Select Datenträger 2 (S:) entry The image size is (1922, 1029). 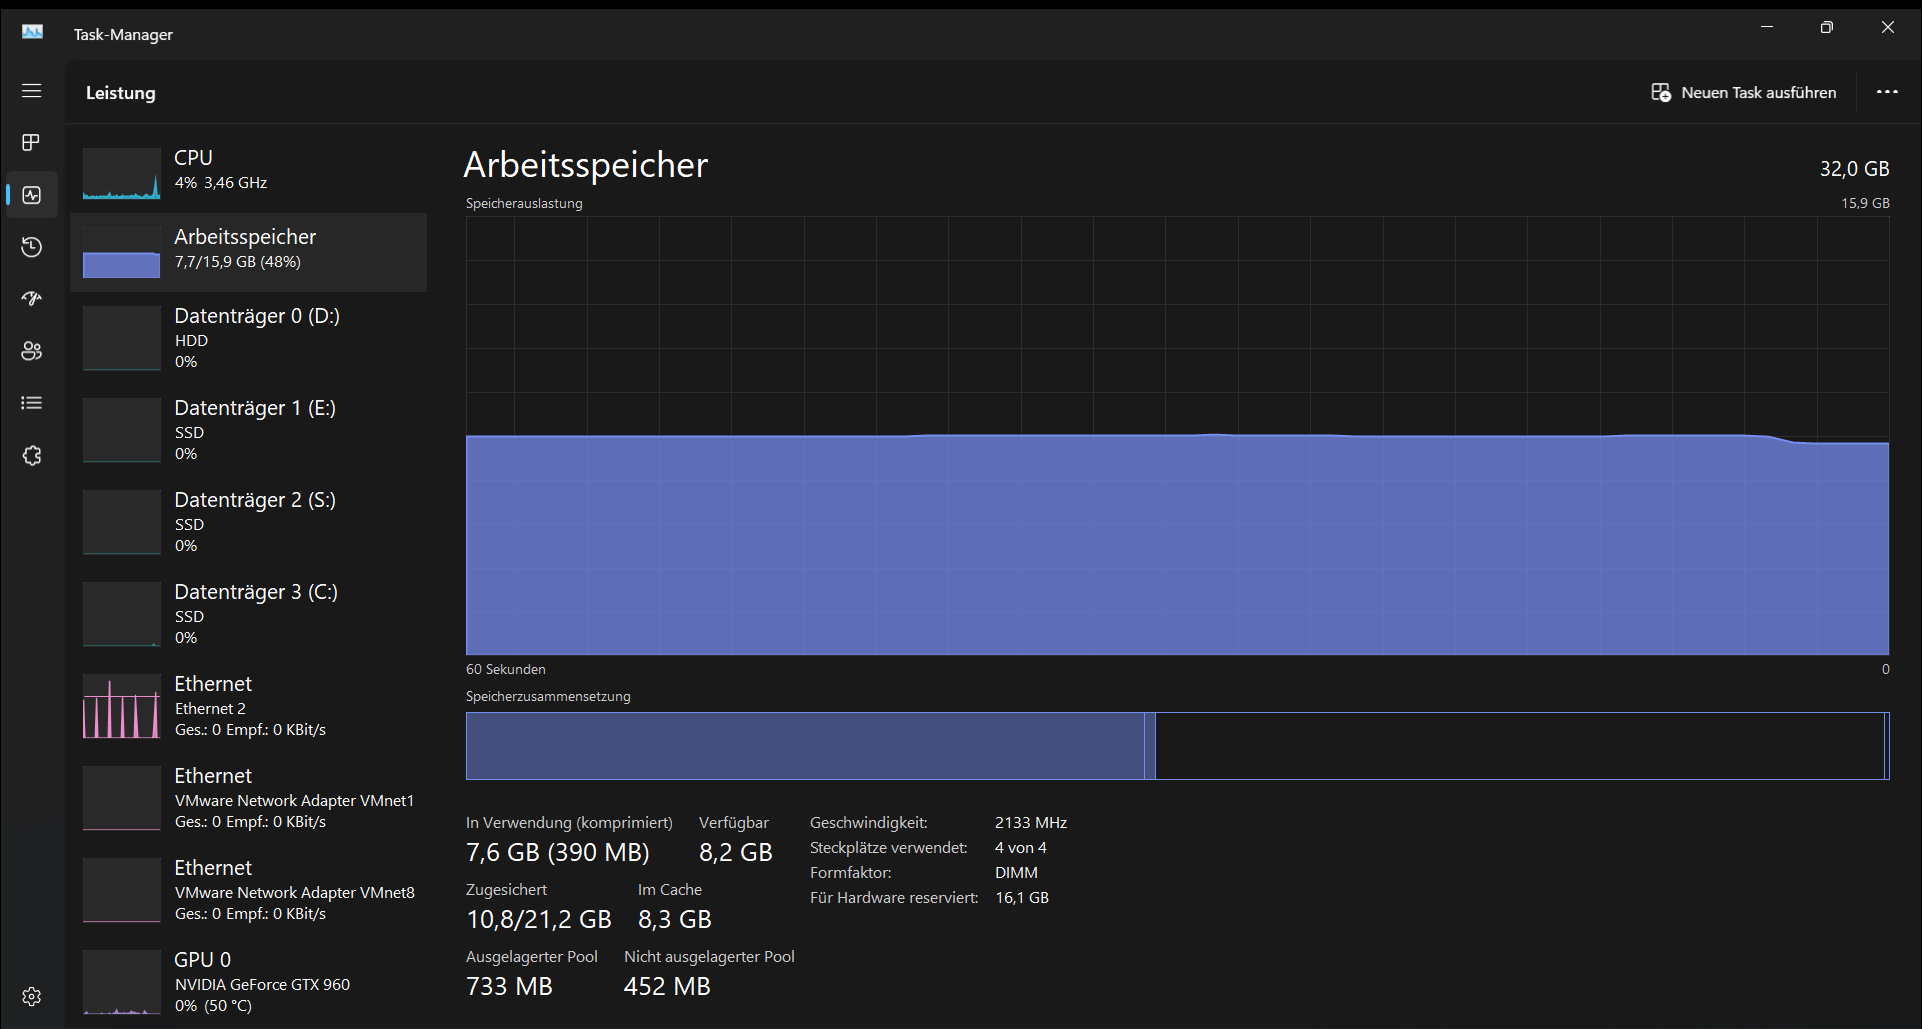point(248,522)
